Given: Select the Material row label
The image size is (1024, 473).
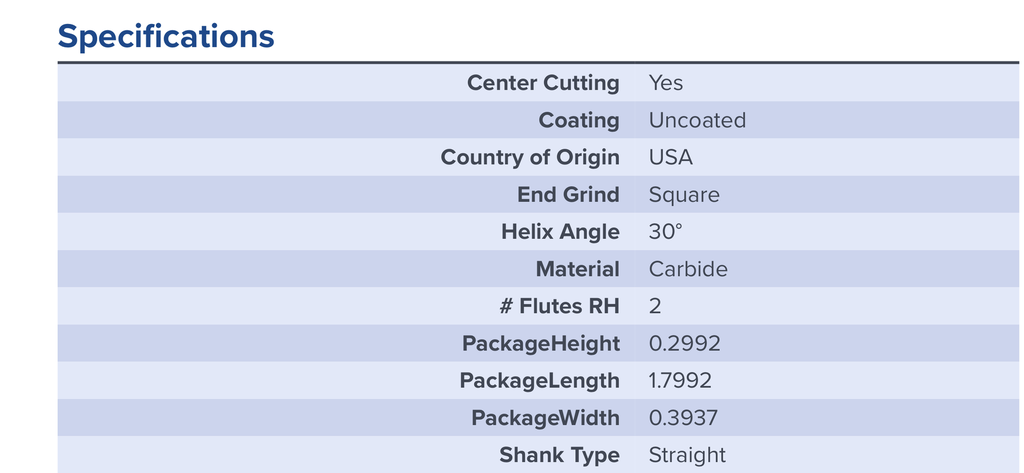Looking at the screenshot, I should [x=577, y=269].
